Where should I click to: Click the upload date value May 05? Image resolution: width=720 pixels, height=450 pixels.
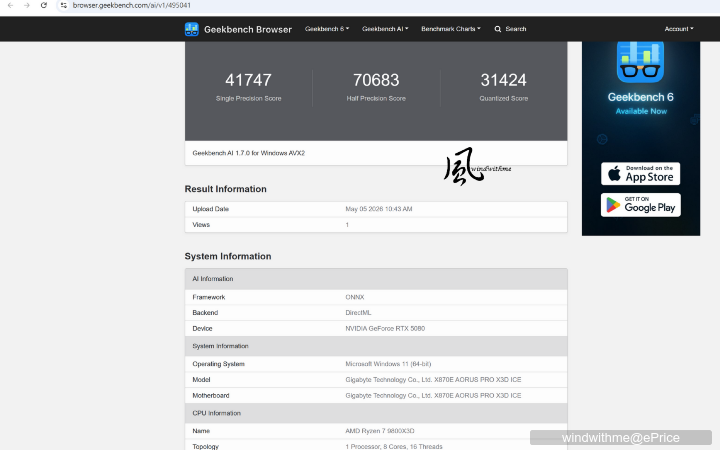[379, 209]
